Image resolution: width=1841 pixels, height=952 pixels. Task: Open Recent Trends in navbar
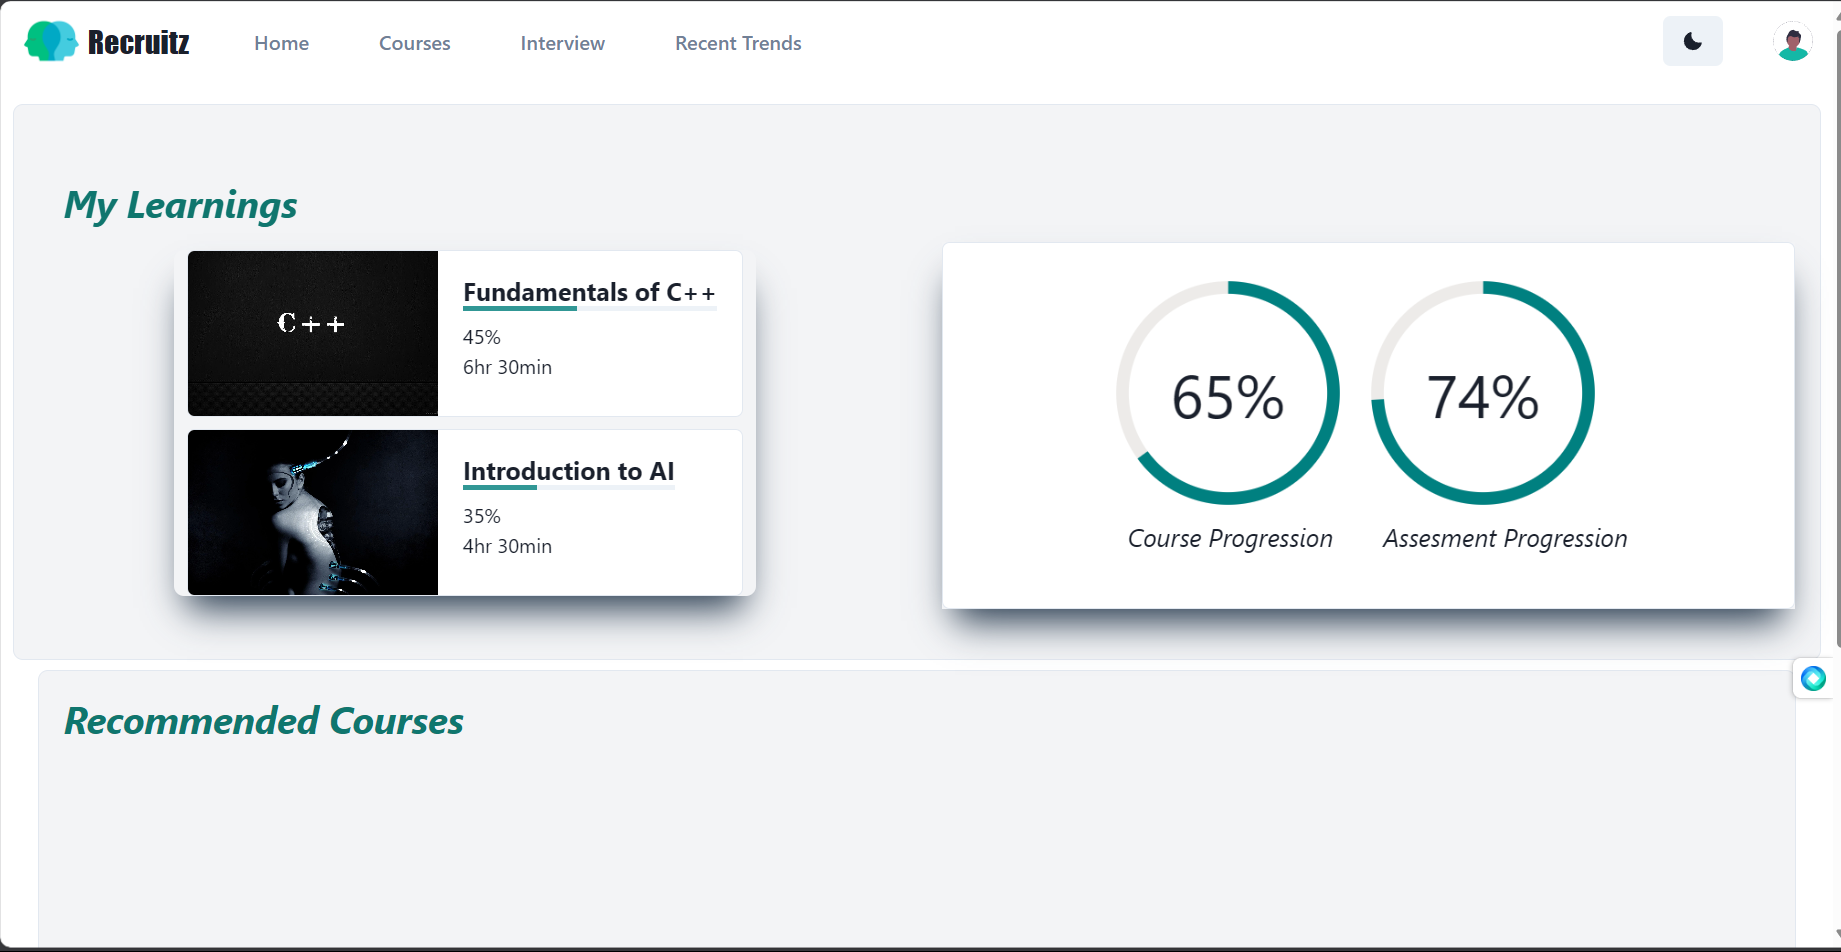pos(738,43)
